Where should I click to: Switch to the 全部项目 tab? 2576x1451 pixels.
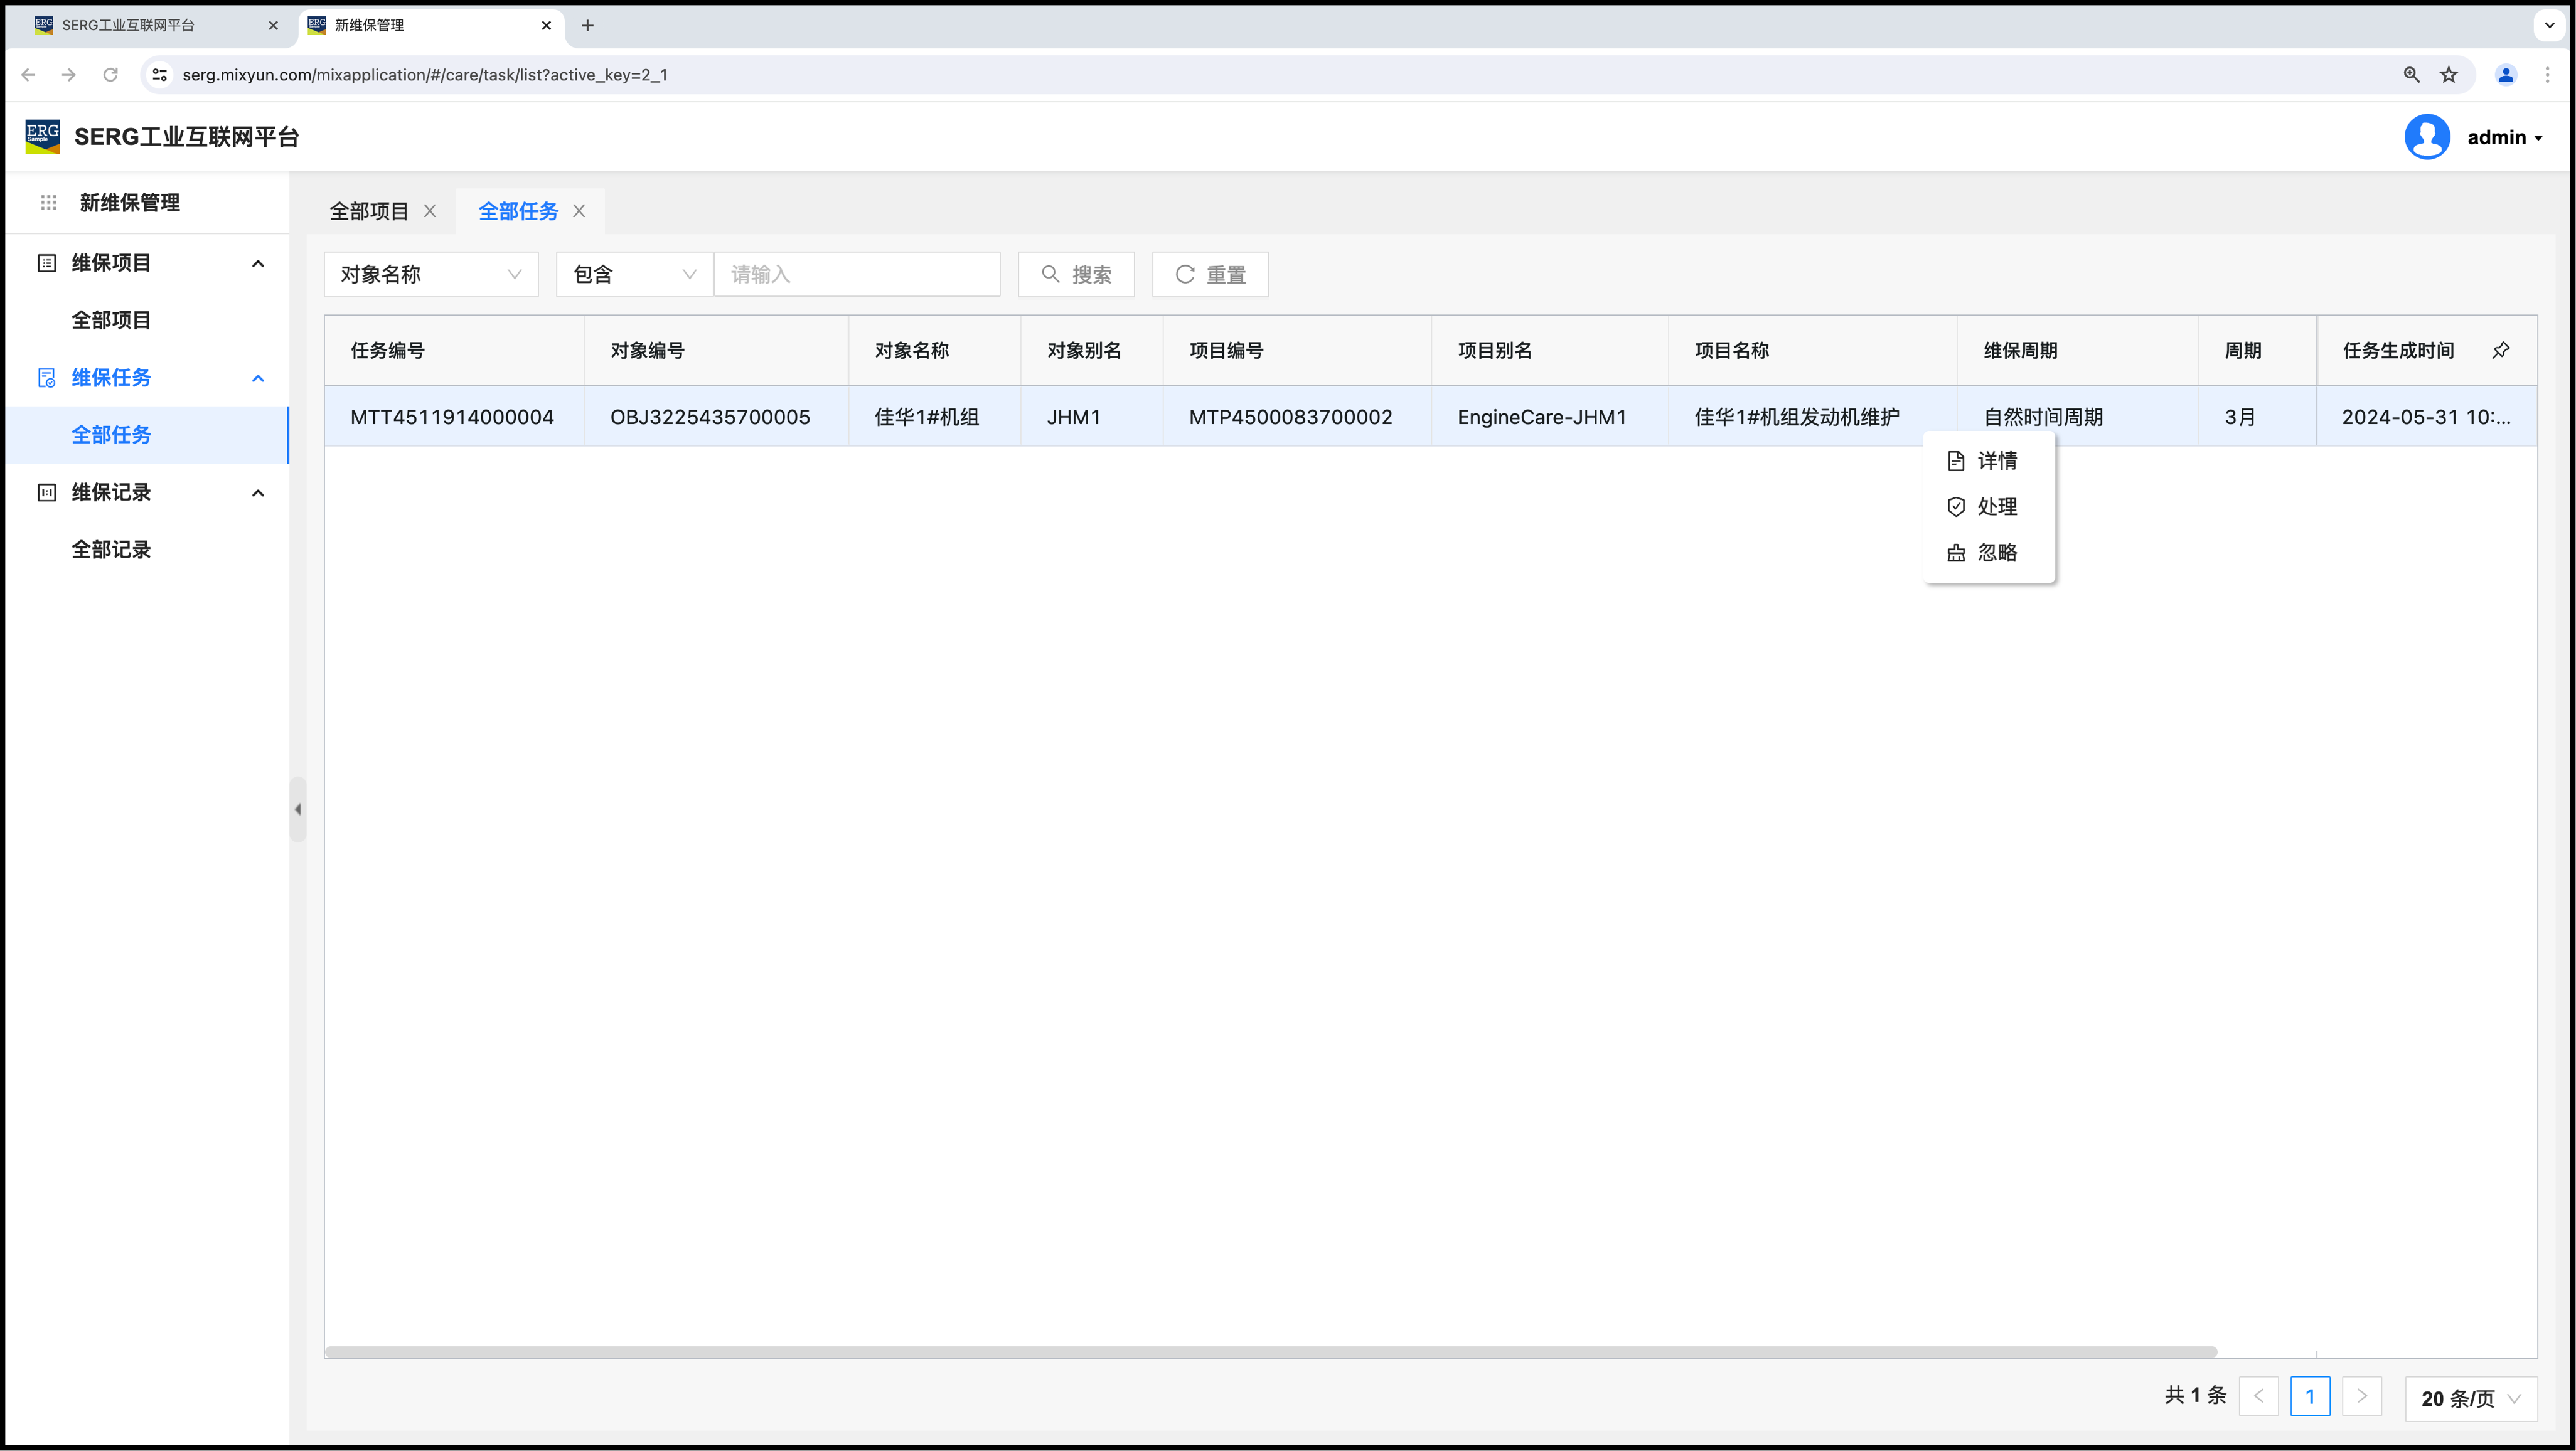pyautogui.click(x=369, y=211)
